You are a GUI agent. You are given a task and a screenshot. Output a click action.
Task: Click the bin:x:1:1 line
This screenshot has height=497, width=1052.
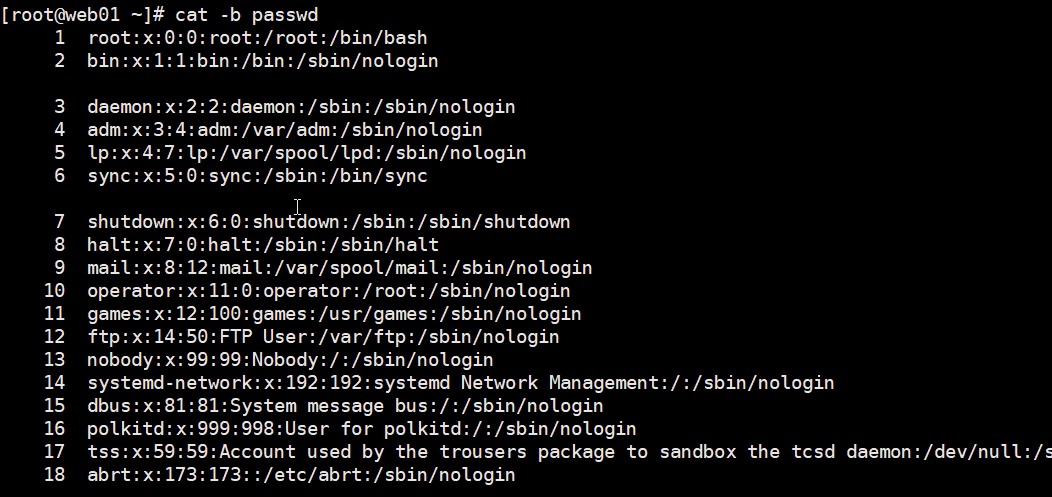tap(262, 61)
